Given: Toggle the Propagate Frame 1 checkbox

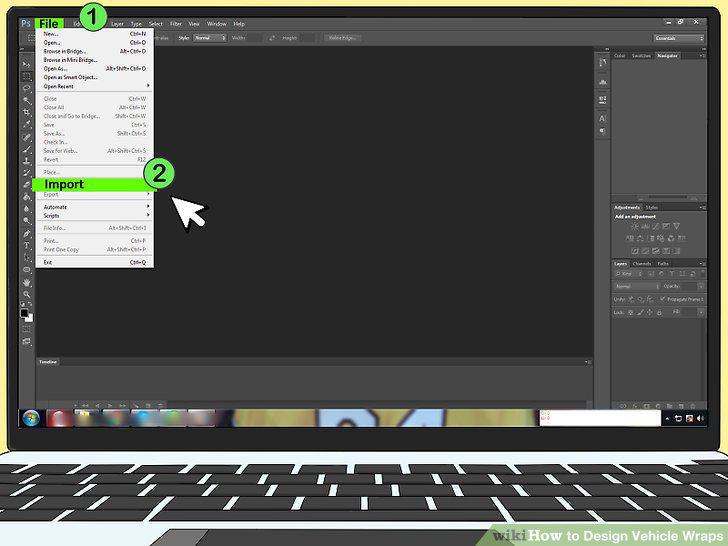Looking at the screenshot, I should pos(663,299).
